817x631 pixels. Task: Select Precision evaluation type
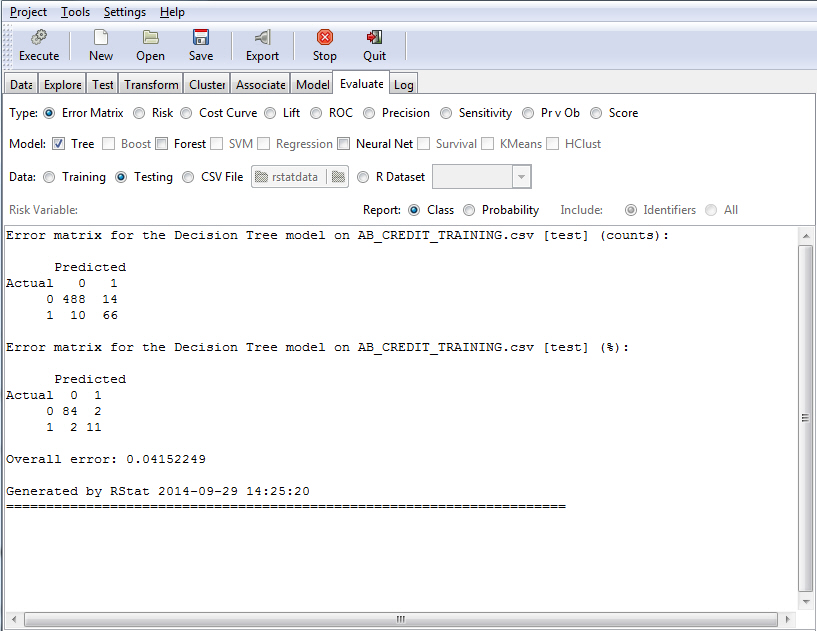(369, 113)
